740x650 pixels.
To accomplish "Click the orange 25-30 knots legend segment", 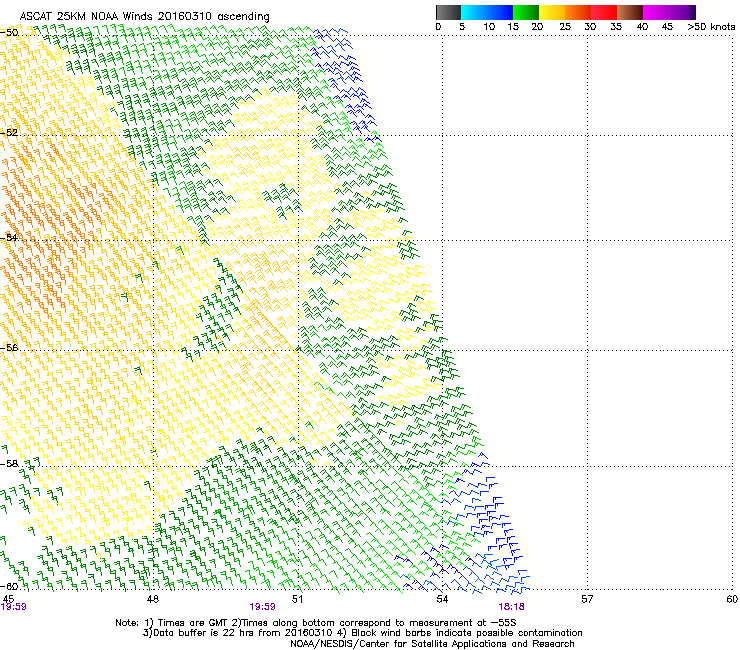I will pos(578,12).
